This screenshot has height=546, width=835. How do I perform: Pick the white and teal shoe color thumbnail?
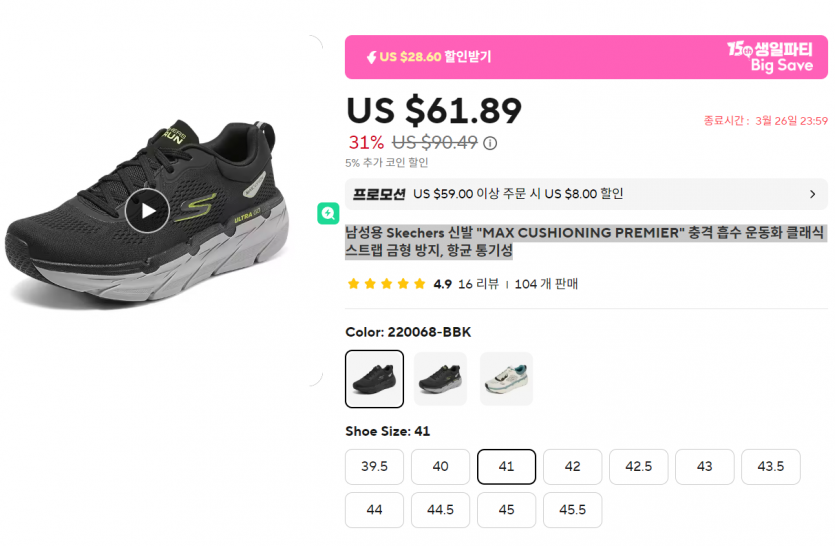pyautogui.click(x=506, y=379)
